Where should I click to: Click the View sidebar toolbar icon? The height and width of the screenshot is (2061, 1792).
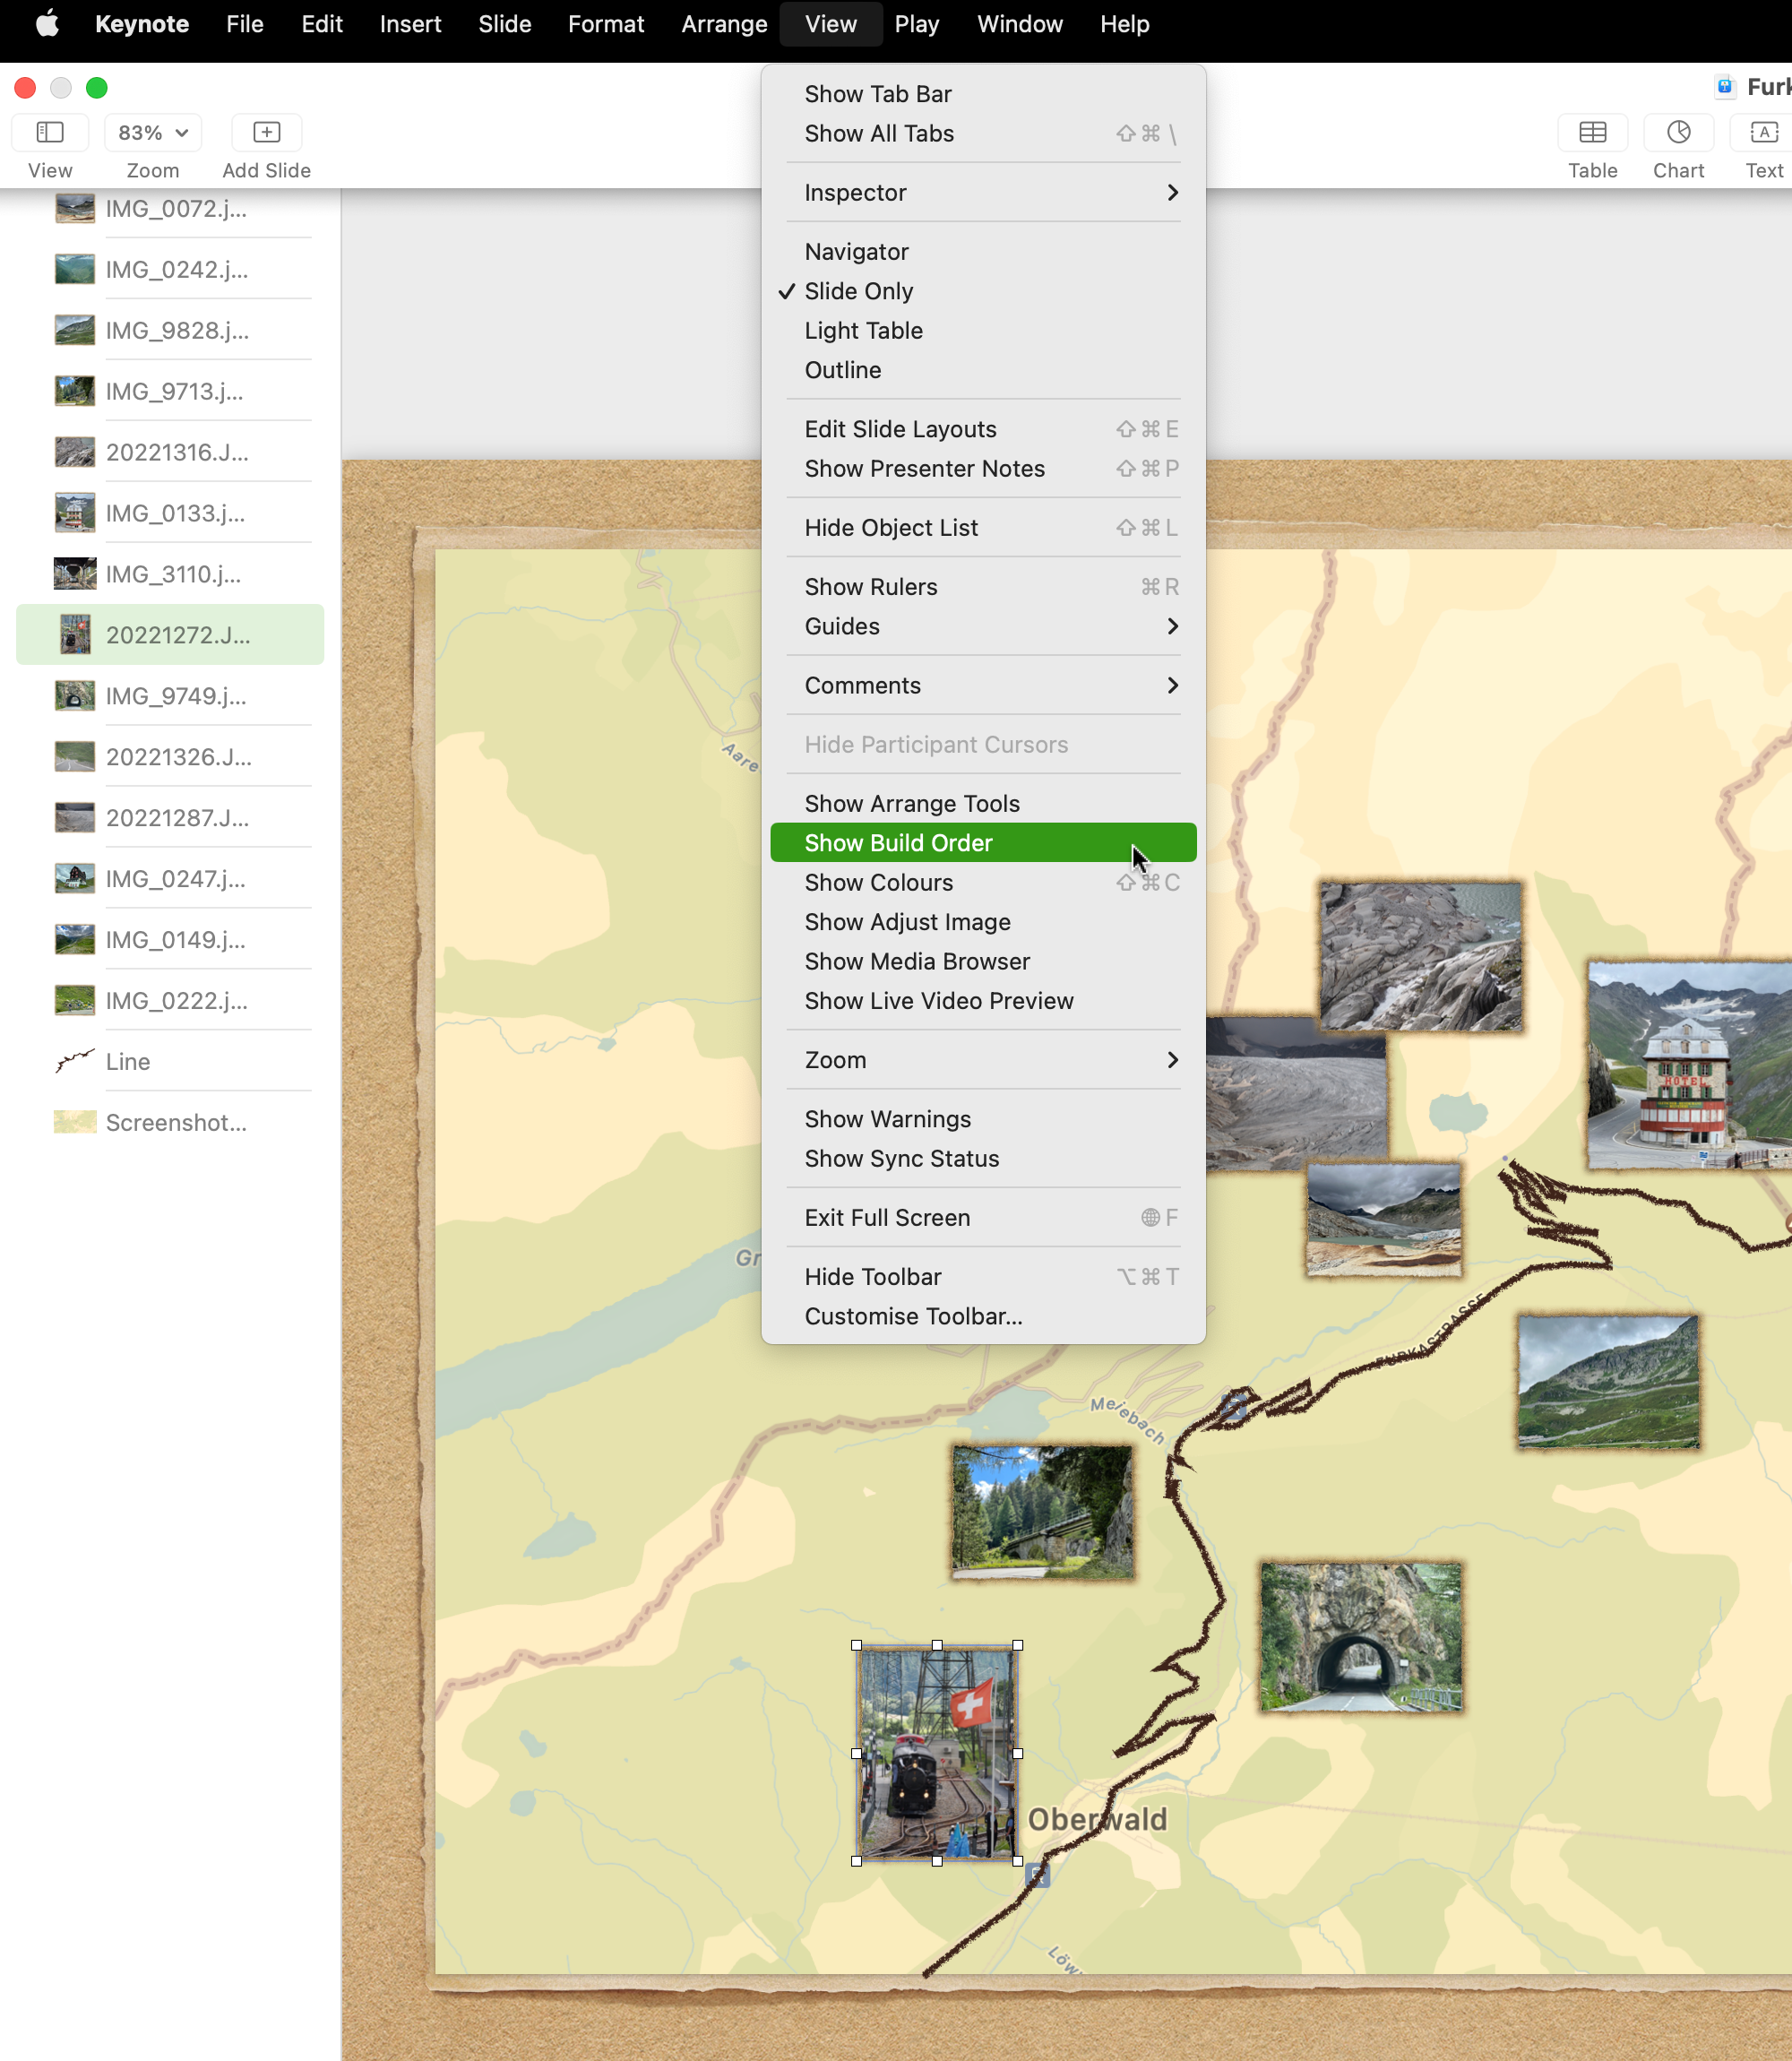(50, 132)
